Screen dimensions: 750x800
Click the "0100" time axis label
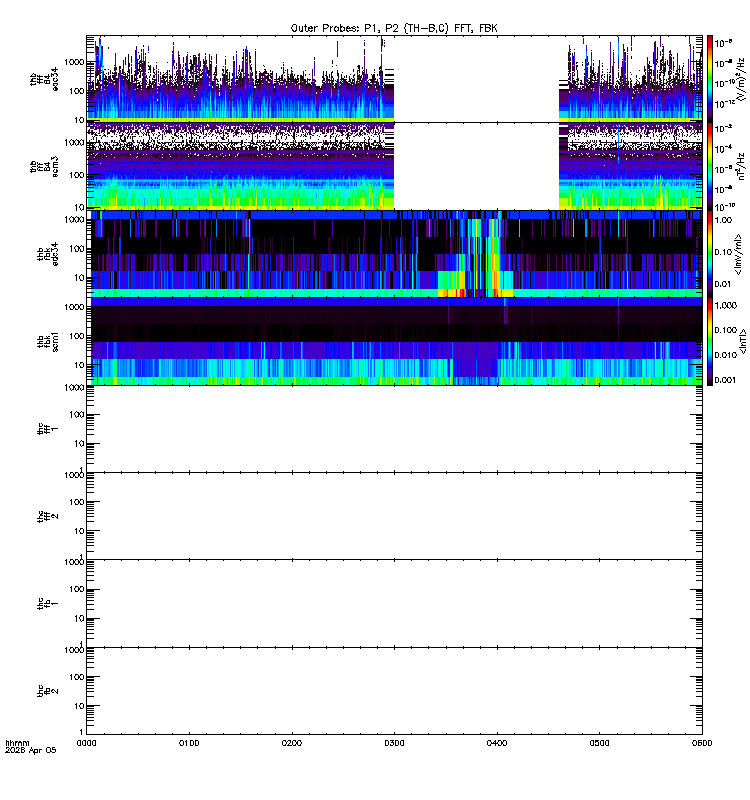pos(189,743)
